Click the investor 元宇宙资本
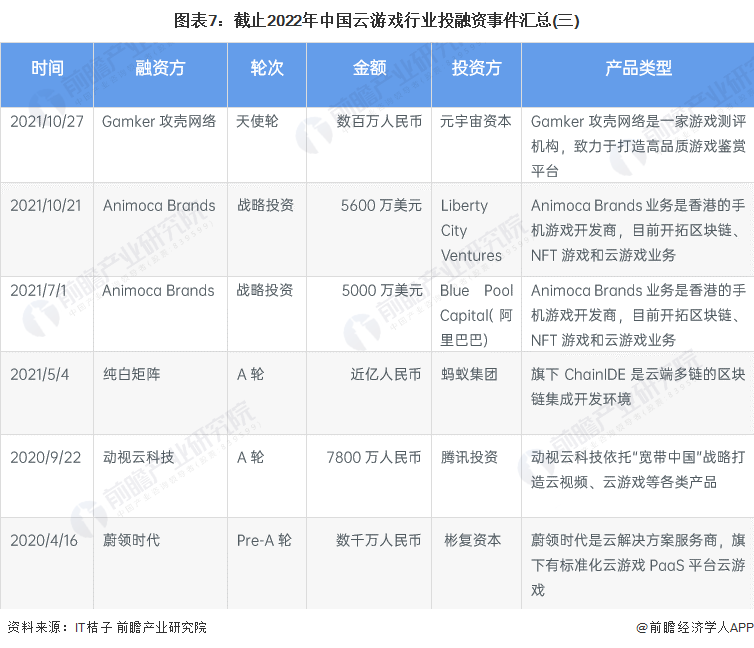 pyautogui.click(x=475, y=121)
